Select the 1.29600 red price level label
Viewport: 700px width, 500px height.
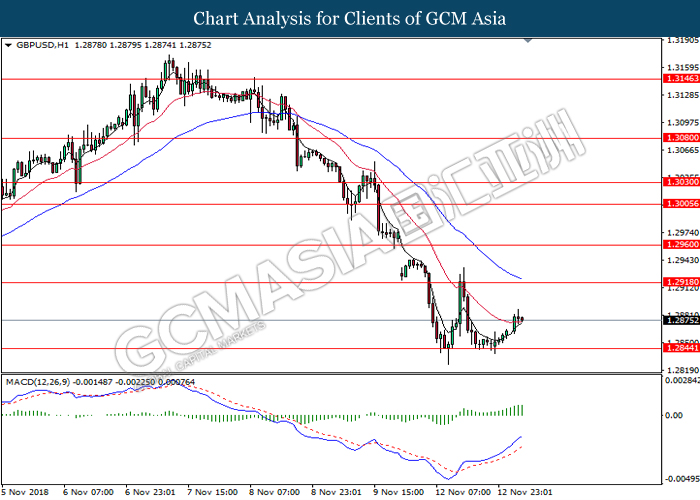pyautogui.click(x=681, y=244)
